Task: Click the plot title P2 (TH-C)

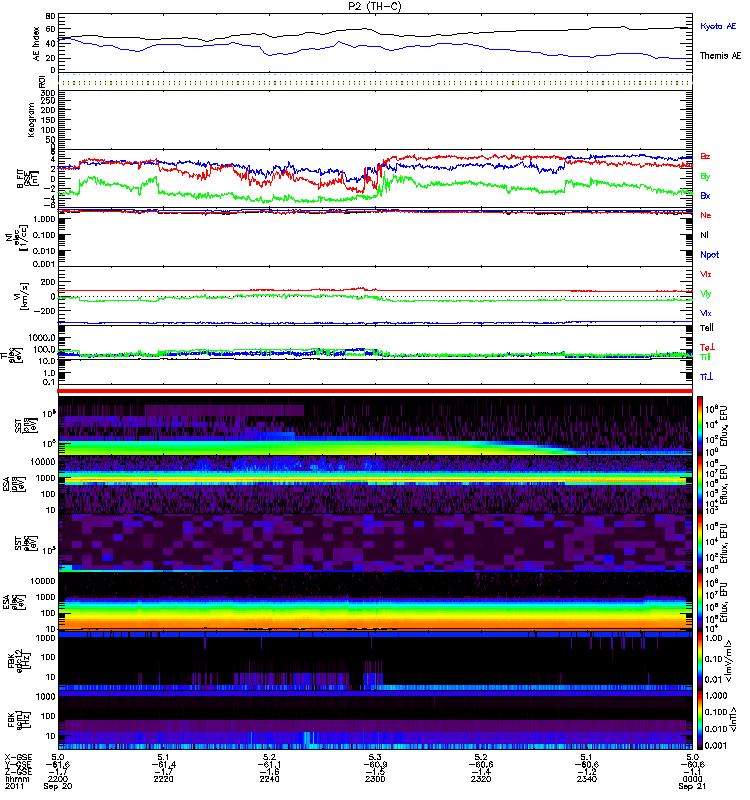Action: point(375,6)
